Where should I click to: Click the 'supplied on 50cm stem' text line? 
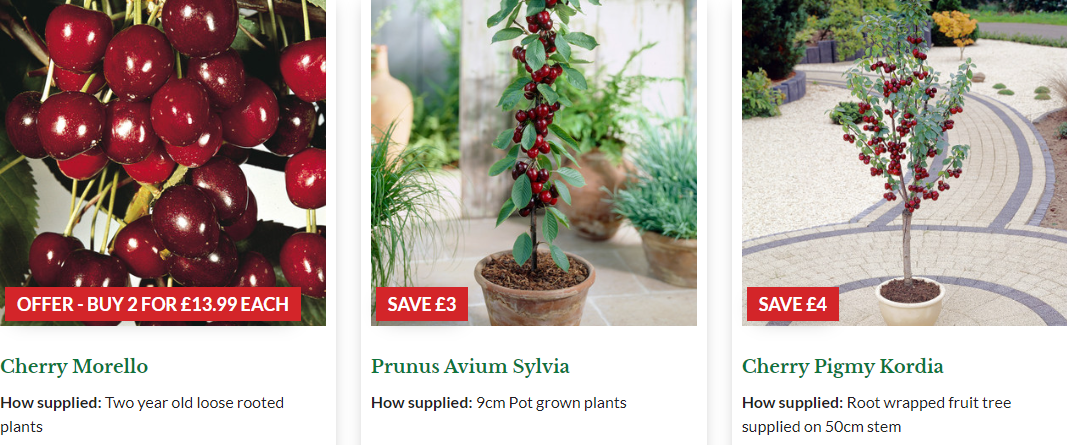click(821, 427)
